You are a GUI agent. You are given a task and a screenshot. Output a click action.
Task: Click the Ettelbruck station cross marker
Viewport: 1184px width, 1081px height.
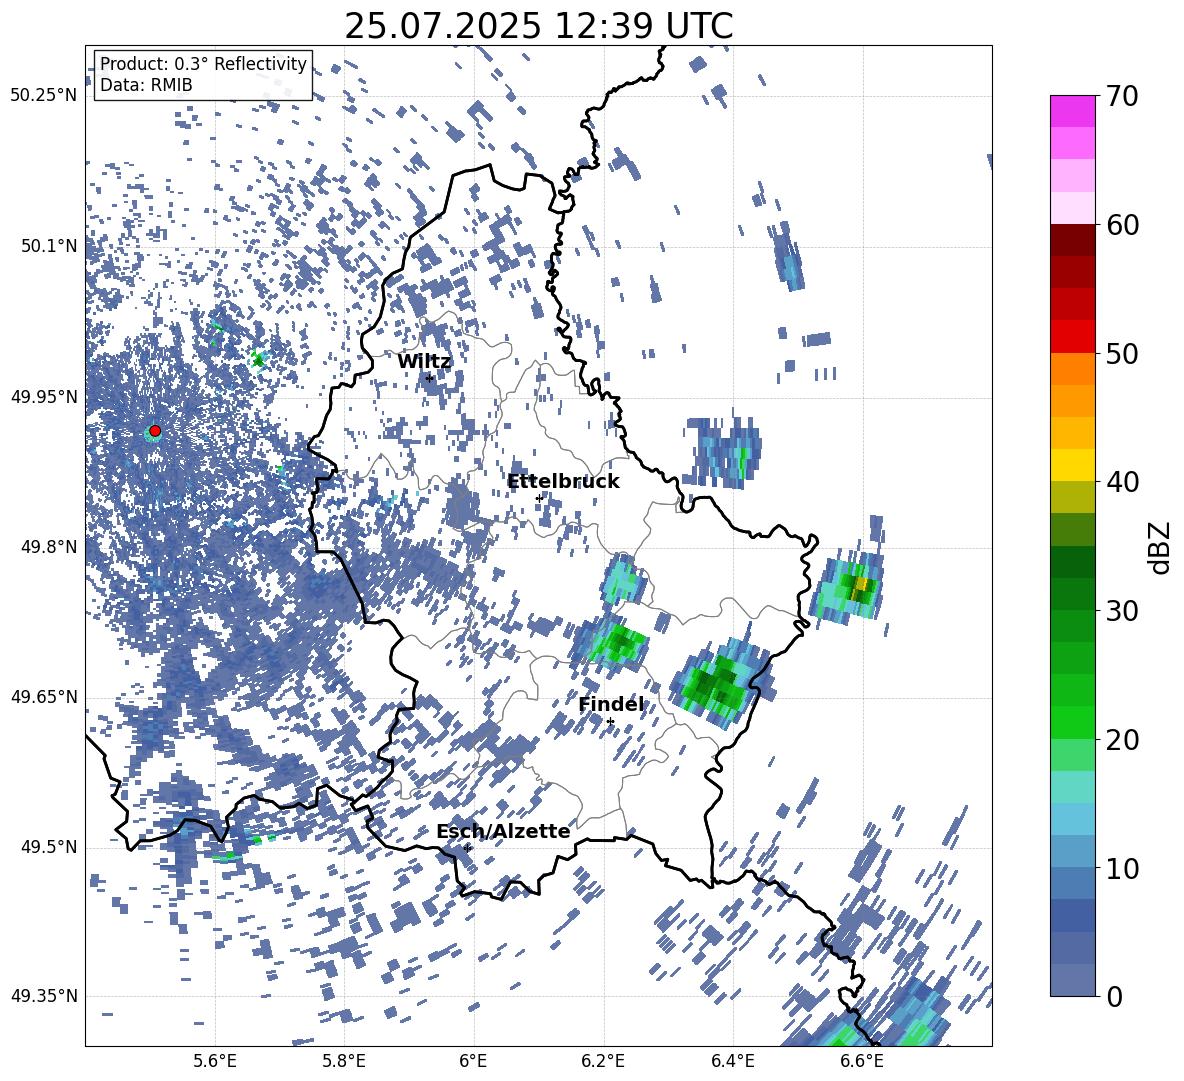click(539, 499)
